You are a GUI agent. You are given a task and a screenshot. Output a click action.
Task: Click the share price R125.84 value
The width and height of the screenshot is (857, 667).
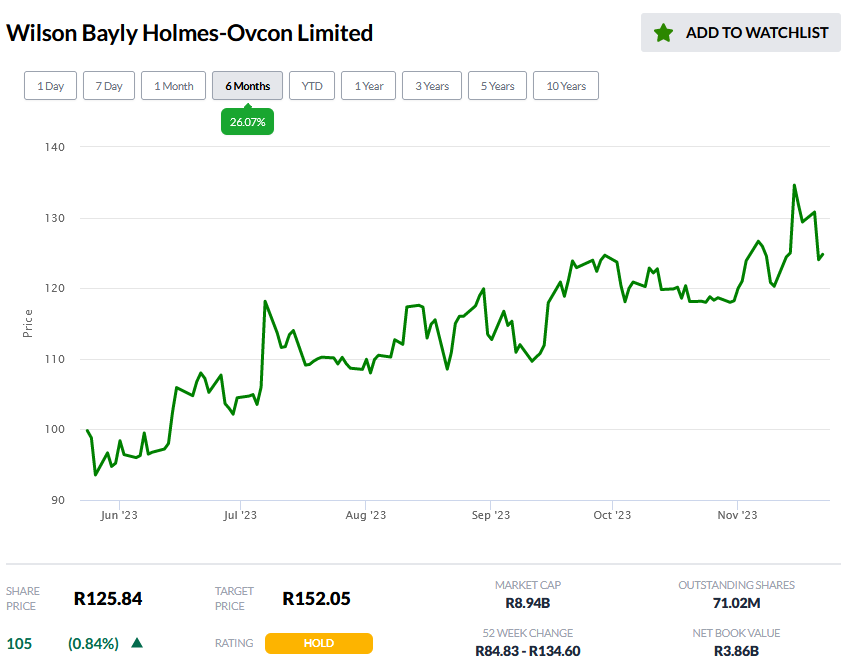click(x=108, y=599)
